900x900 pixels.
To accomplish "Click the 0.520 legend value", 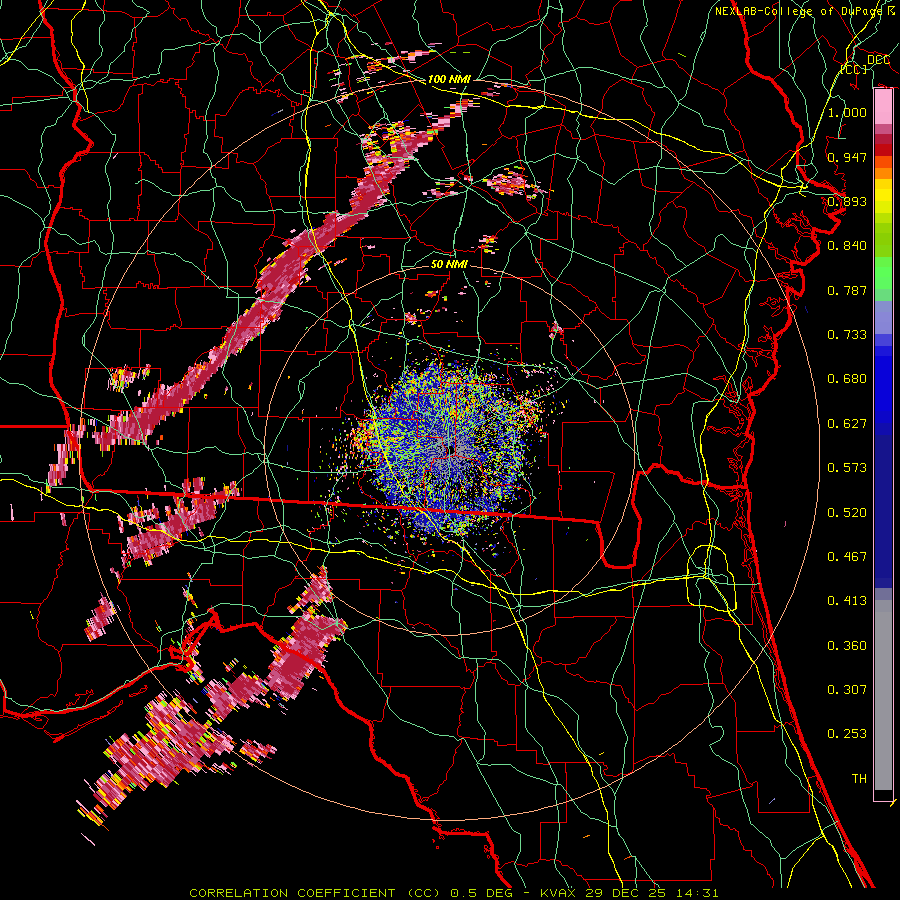I will pos(847,513).
